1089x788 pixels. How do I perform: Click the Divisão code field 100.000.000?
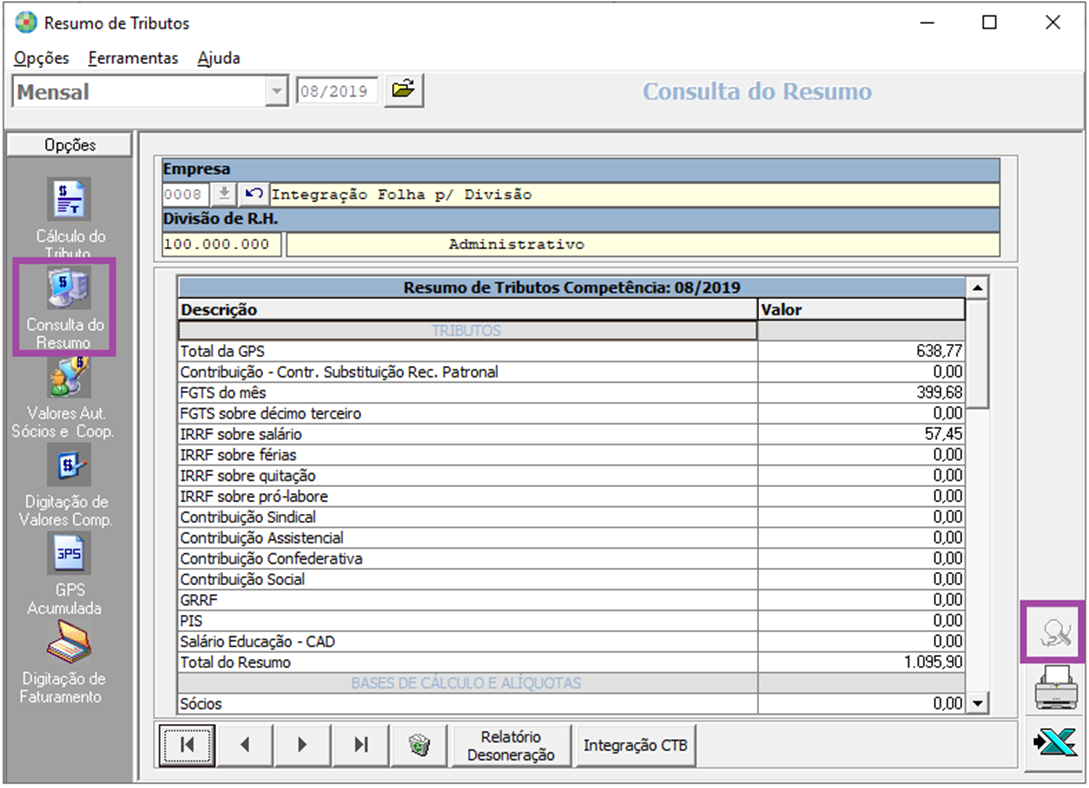pyautogui.click(x=221, y=244)
